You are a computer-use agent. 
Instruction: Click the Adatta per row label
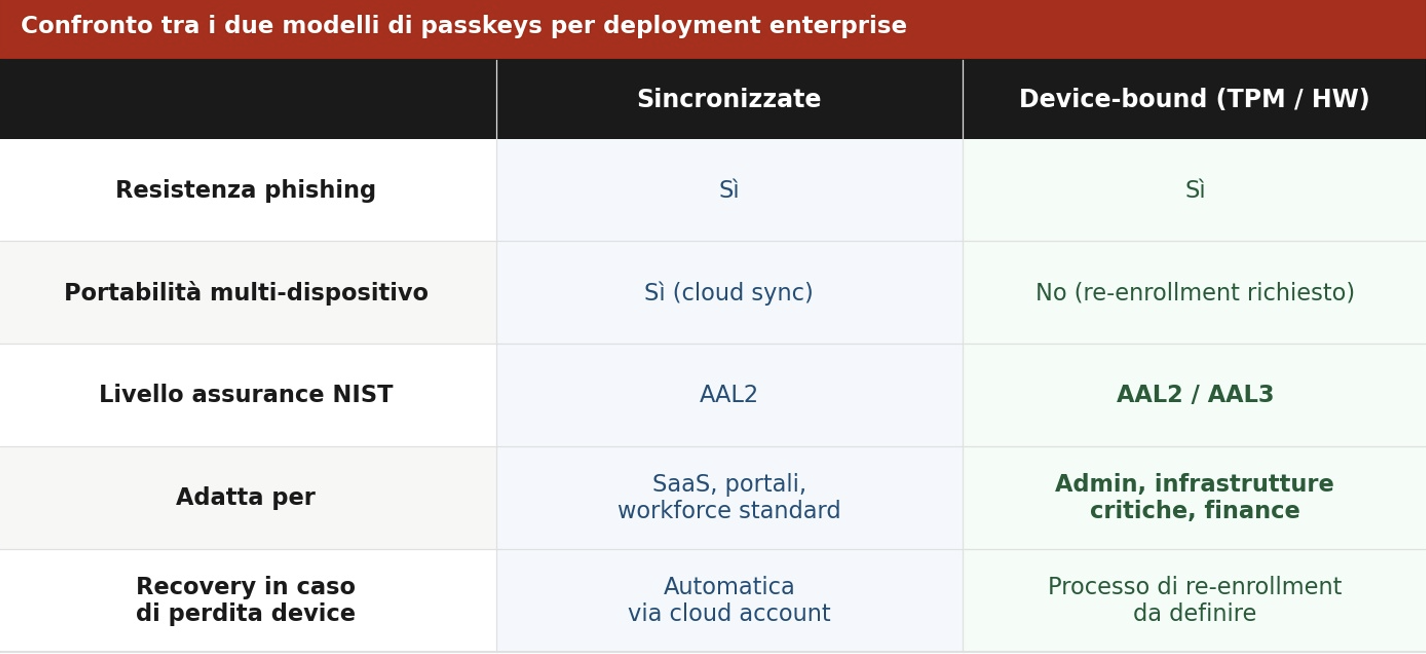click(x=246, y=498)
